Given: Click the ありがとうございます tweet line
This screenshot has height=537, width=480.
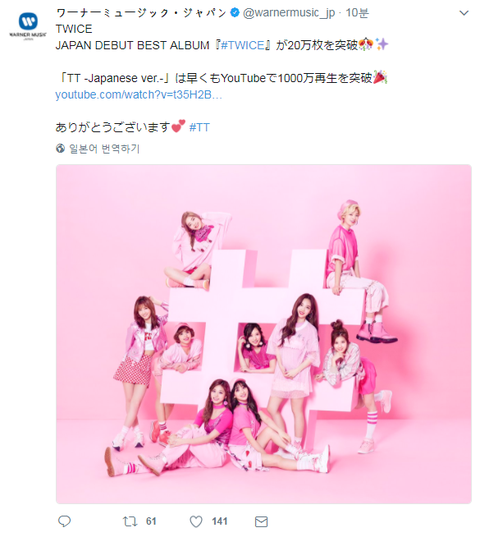Looking at the screenshot, I should click(113, 127).
